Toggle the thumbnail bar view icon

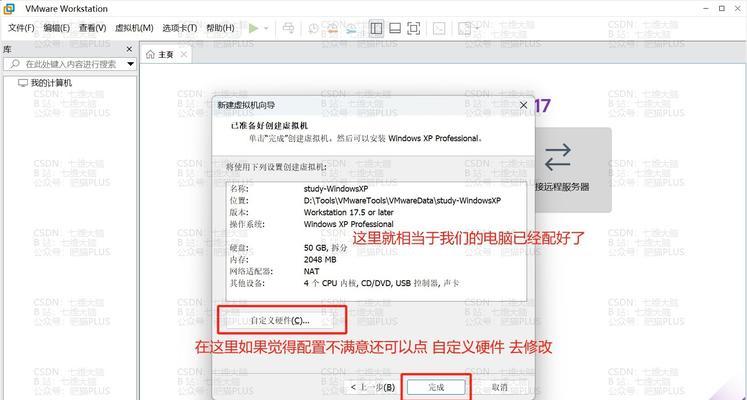395,29
